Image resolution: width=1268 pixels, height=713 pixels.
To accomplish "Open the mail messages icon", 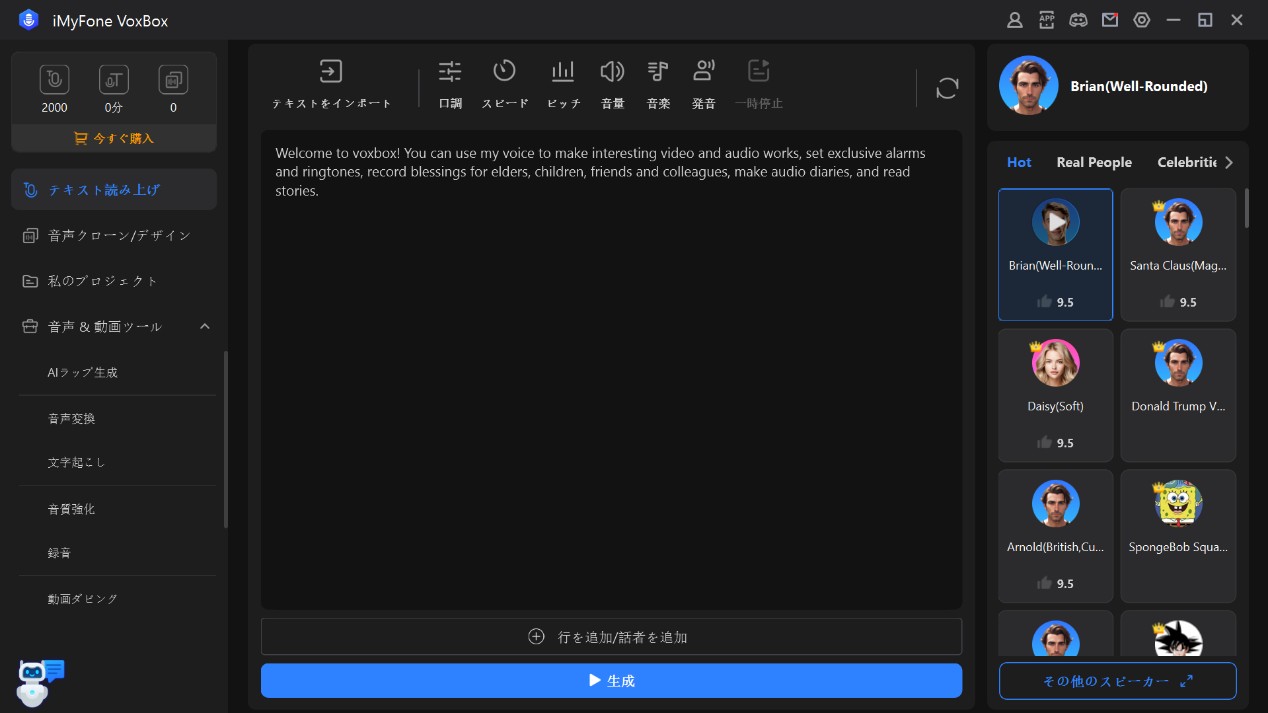I will (1110, 20).
